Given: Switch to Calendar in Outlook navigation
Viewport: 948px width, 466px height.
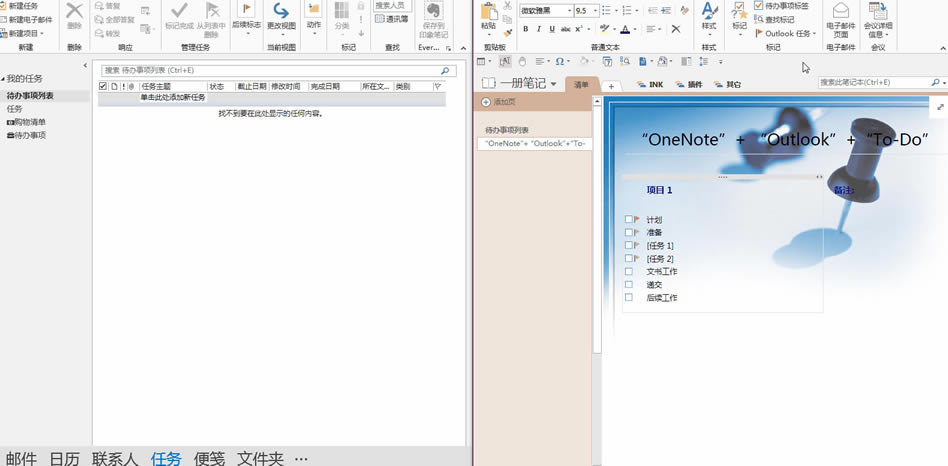Looking at the screenshot, I should [65, 459].
